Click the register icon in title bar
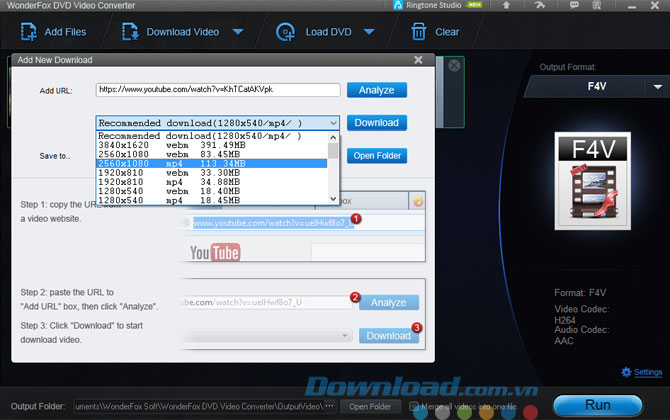 pos(597,5)
